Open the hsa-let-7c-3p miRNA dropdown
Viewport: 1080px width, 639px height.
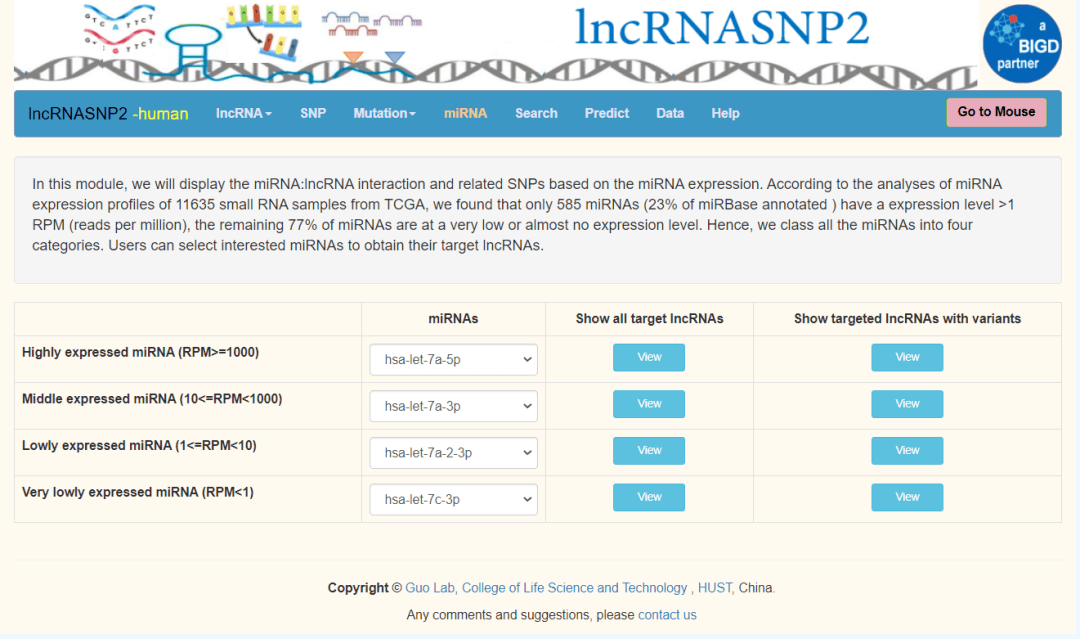coord(453,499)
